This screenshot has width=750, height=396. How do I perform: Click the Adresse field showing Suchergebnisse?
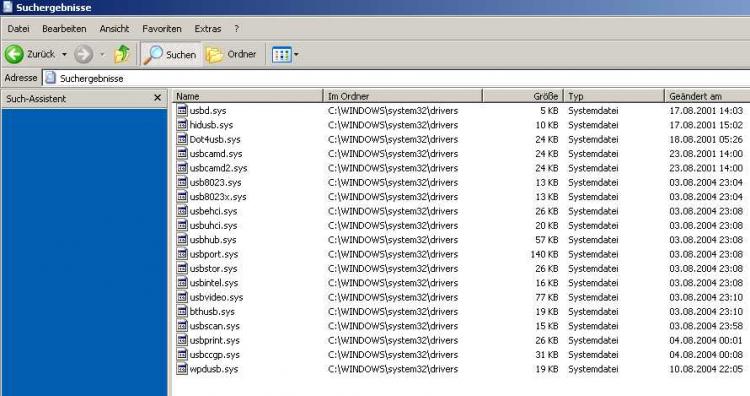tap(396, 78)
